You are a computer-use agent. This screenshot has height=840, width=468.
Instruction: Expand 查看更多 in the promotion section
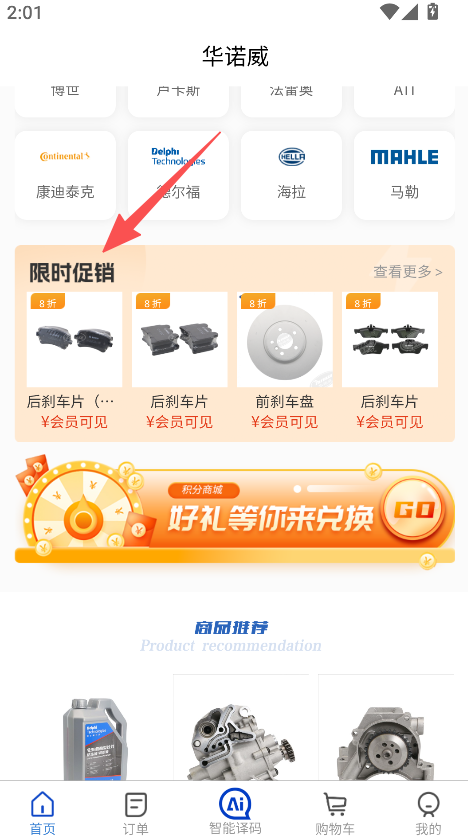(407, 272)
